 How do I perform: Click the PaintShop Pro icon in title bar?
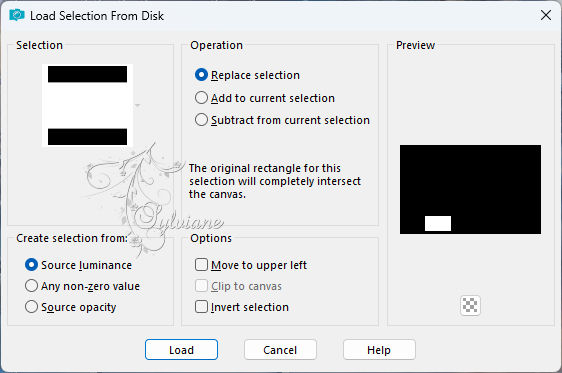coord(16,15)
